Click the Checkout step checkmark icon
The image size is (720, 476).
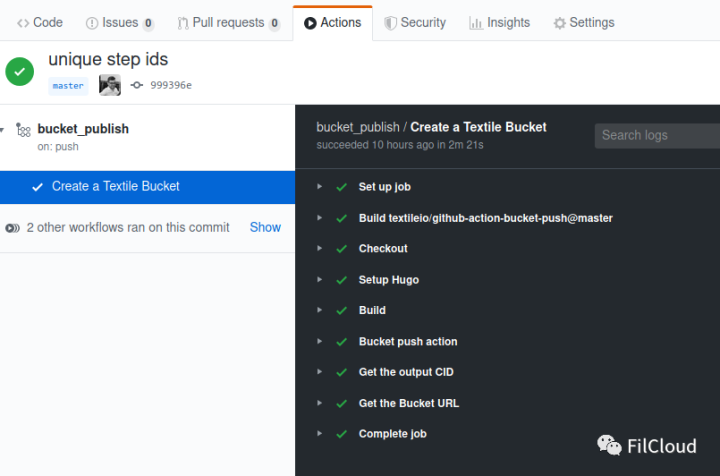pos(341,249)
